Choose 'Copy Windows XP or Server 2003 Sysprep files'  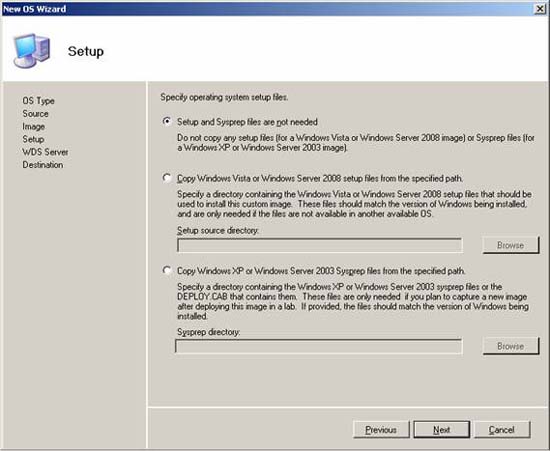(x=167, y=270)
